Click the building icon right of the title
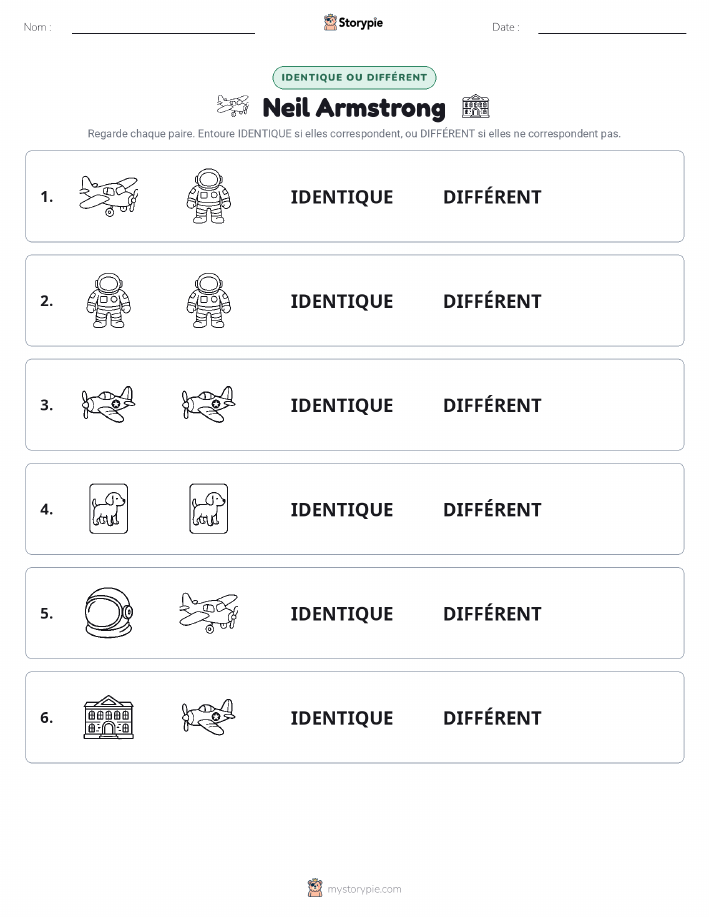Image resolution: width=709 pixels, height=917 pixels. [476, 106]
